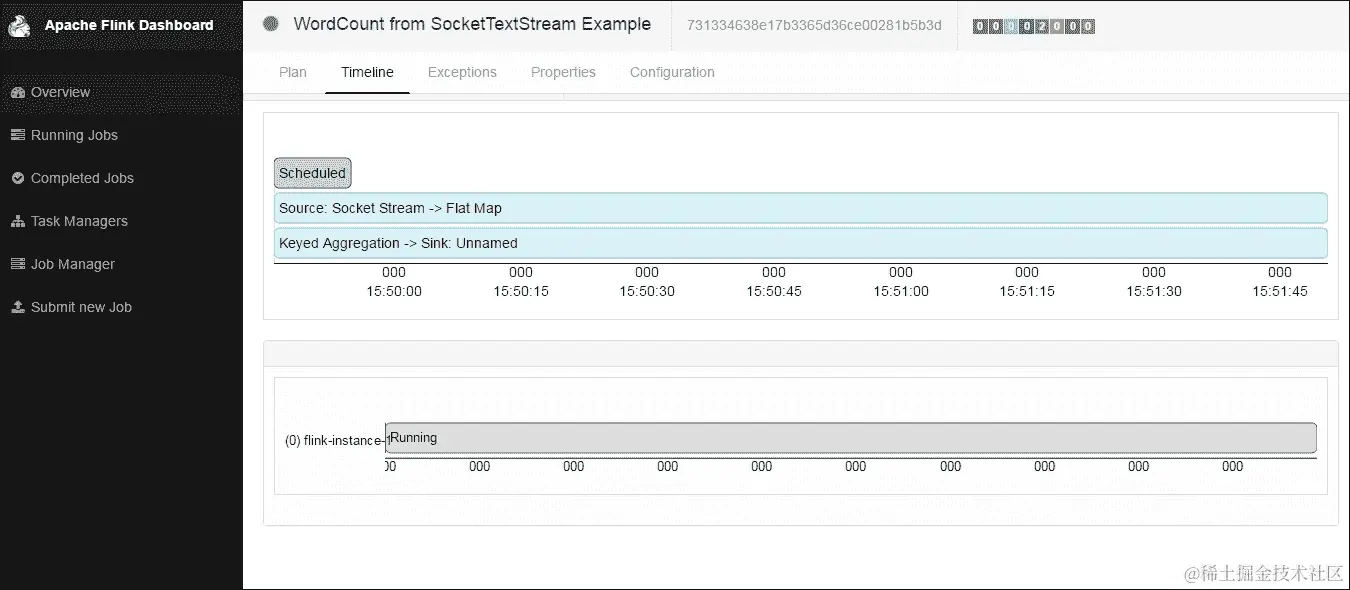The image size is (1350, 590).
Task: Click the Running subtask timeline bar
Action: pyautogui.click(x=851, y=438)
